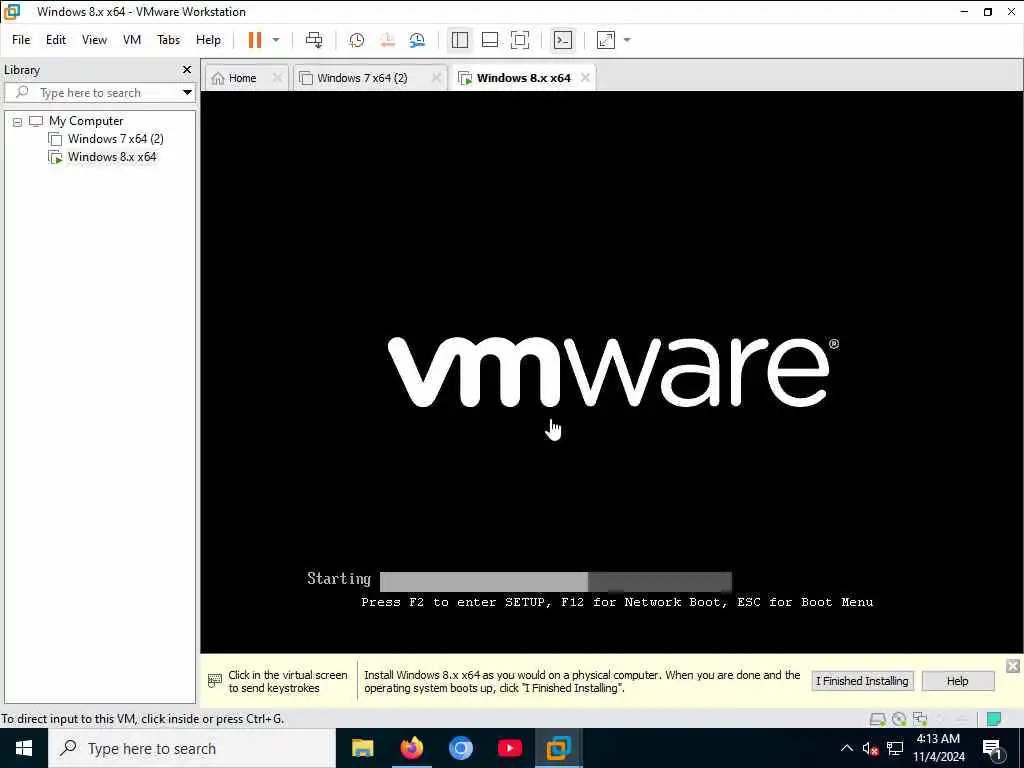Select My Computer in the library
The image size is (1024, 768).
[x=86, y=121]
